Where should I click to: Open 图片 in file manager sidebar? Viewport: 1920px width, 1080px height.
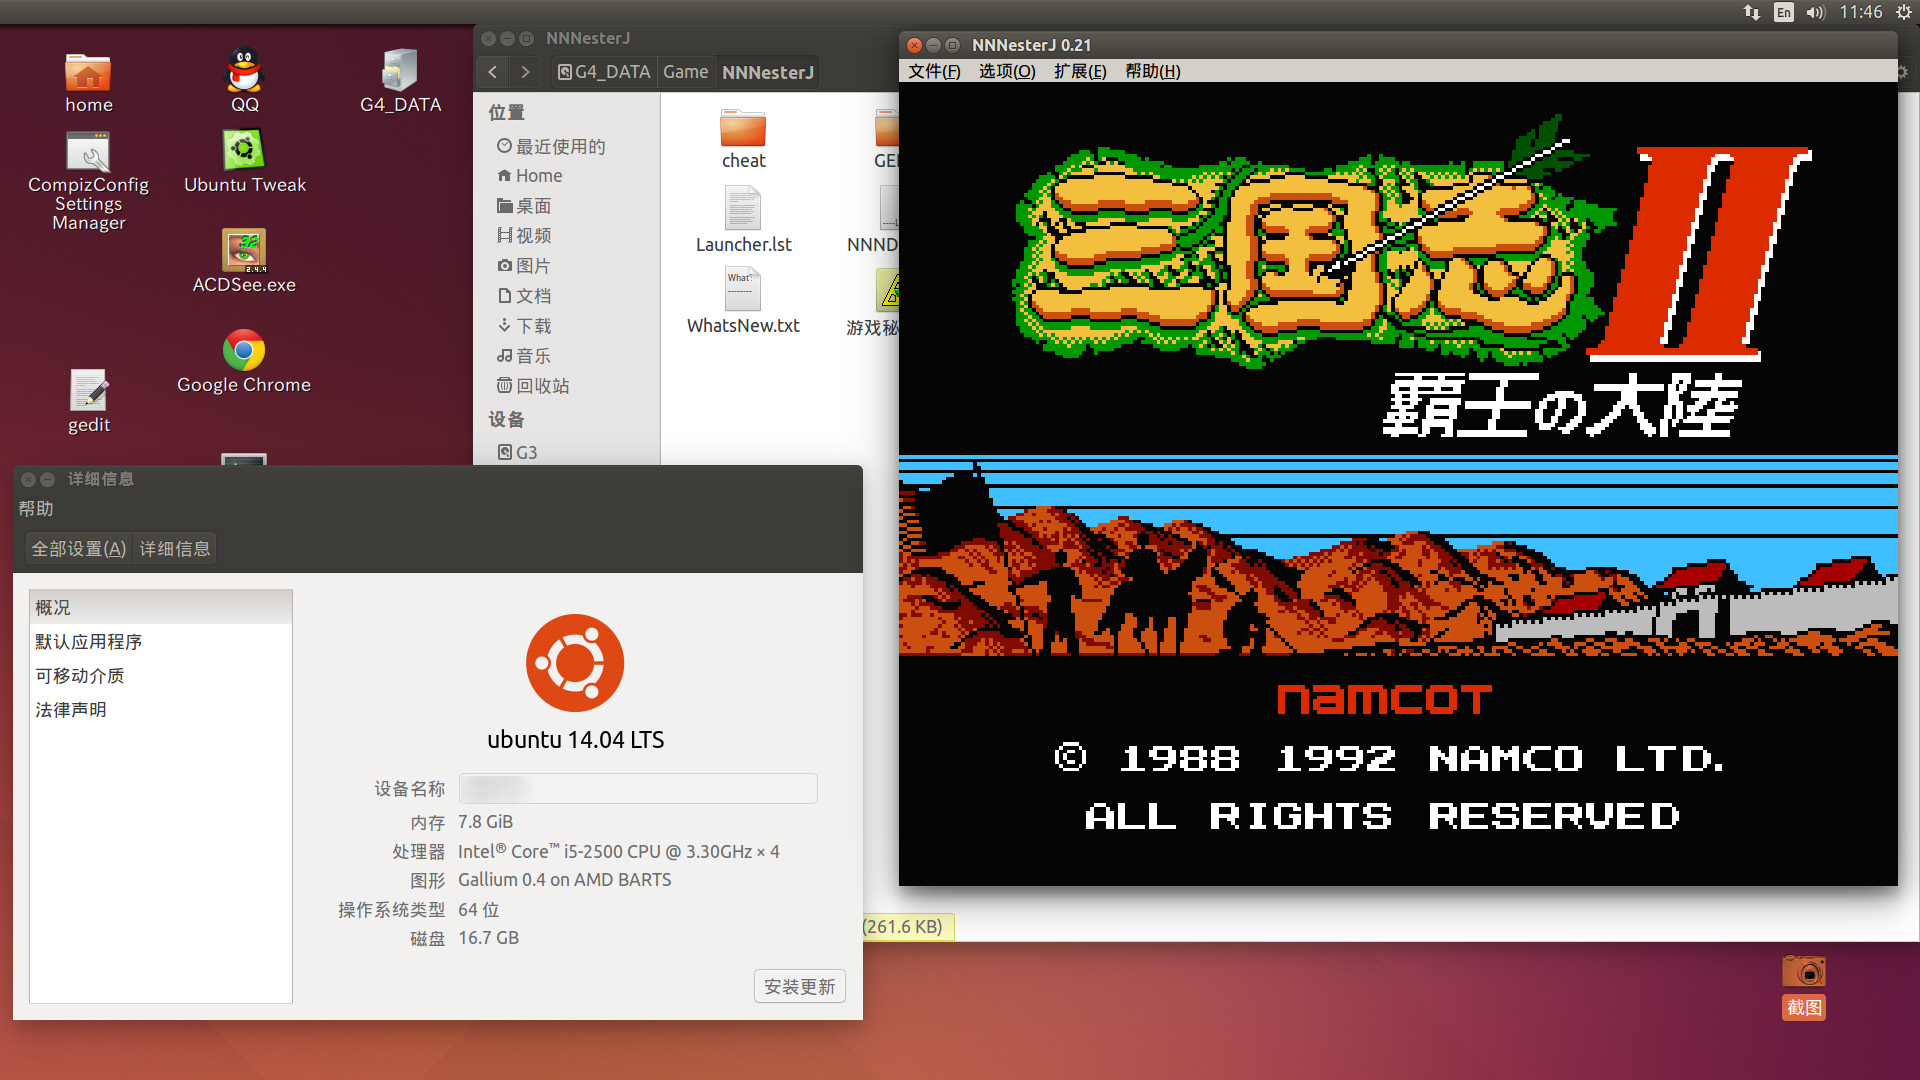click(x=524, y=265)
